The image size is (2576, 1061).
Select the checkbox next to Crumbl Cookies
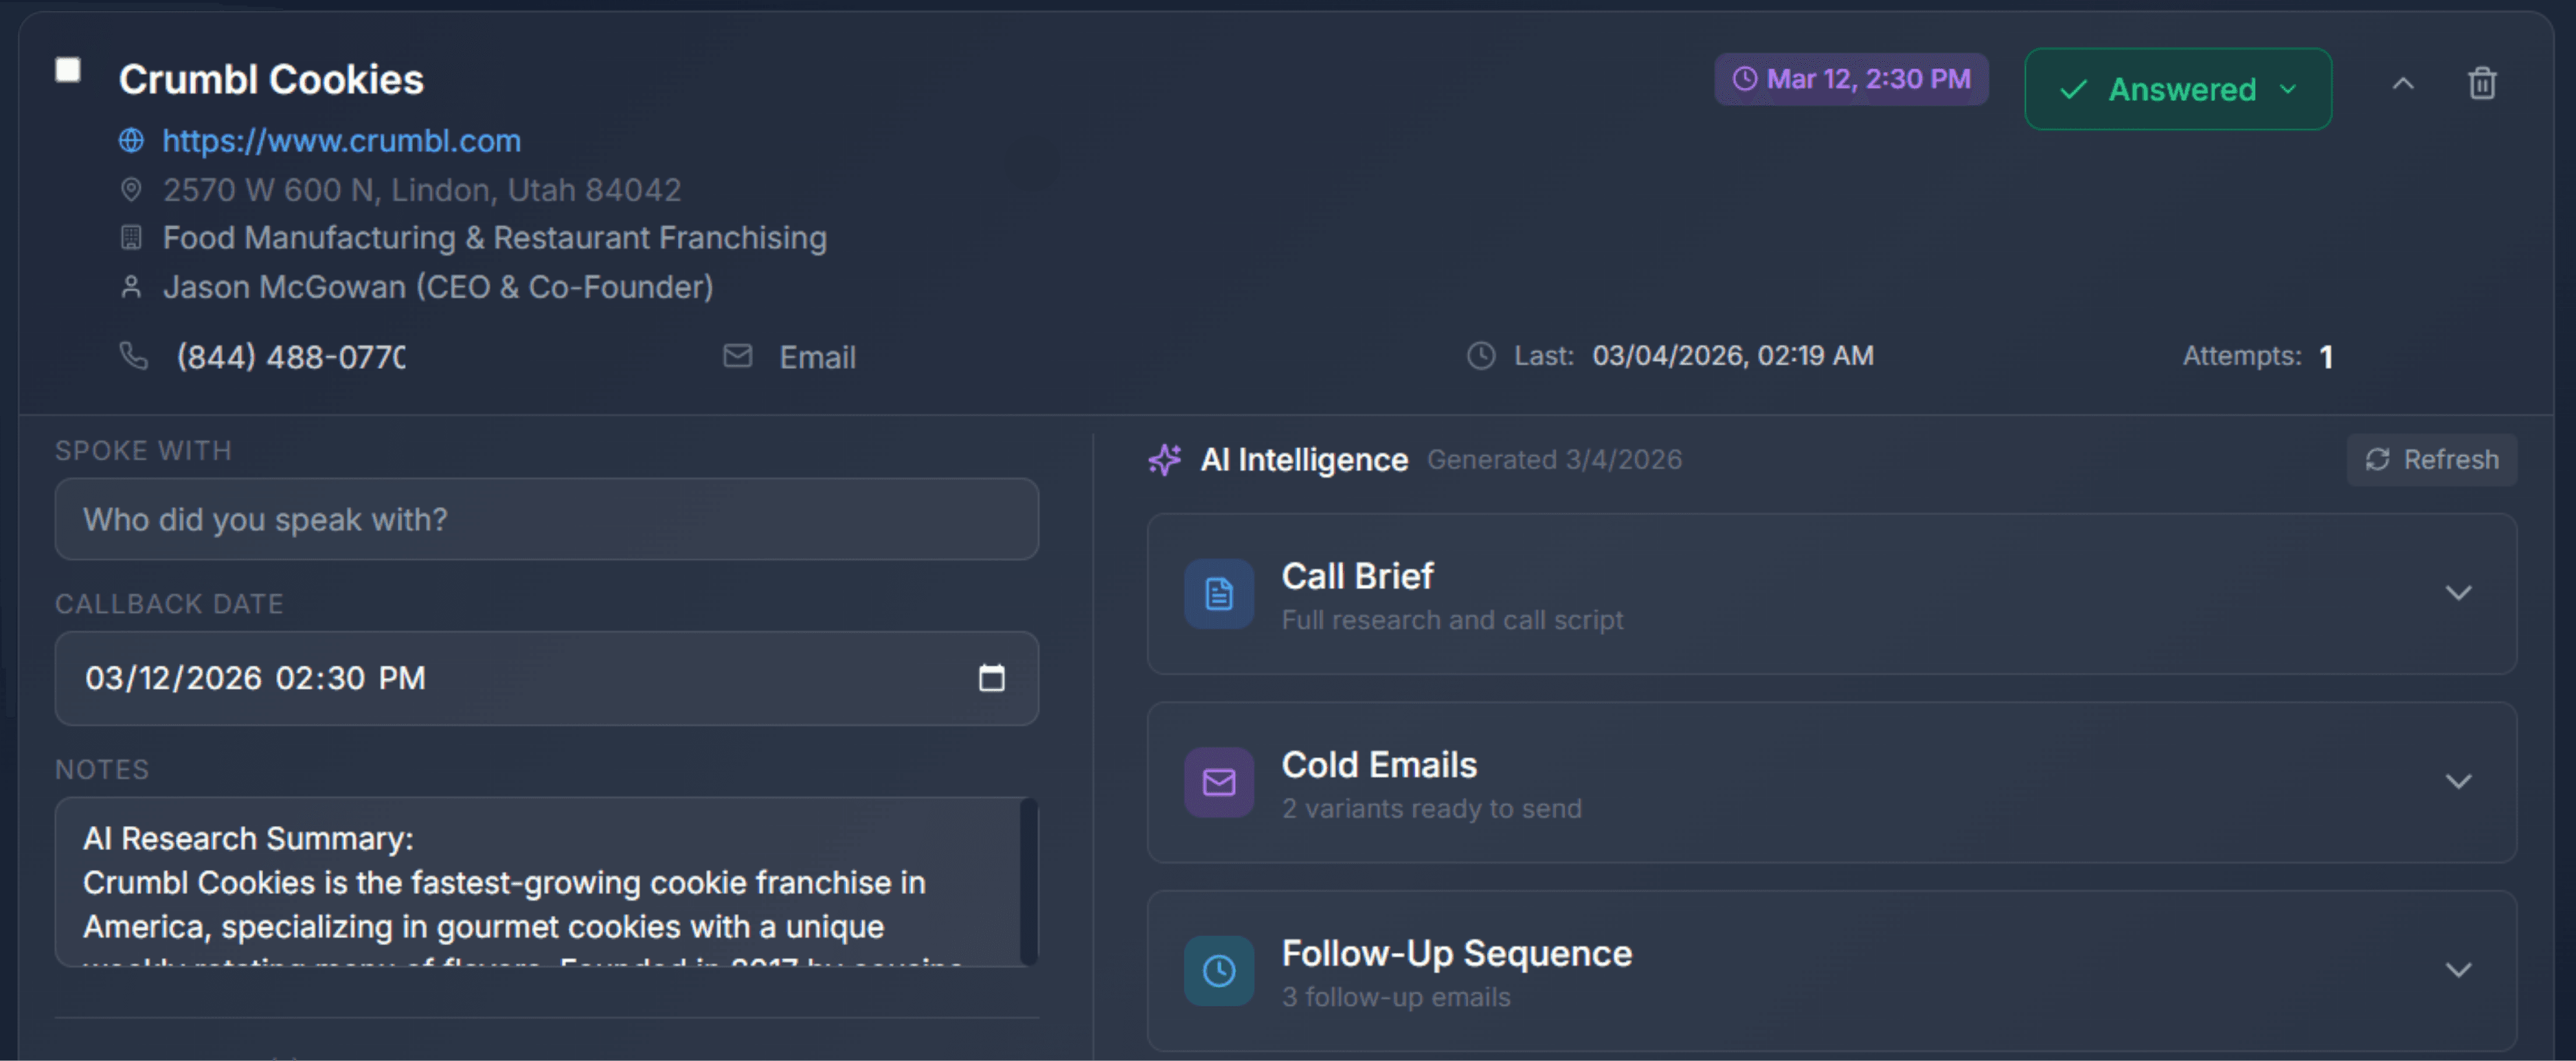pos(68,69)
